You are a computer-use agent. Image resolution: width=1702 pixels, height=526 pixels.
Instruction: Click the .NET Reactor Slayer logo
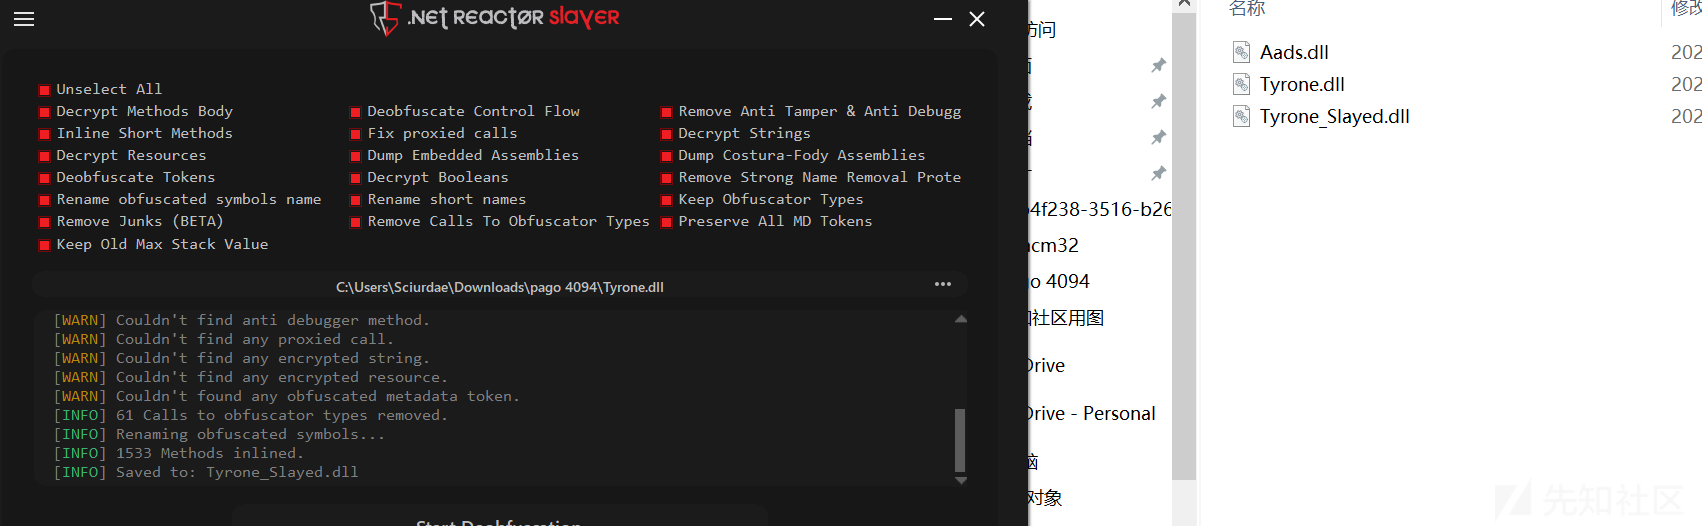495,17
